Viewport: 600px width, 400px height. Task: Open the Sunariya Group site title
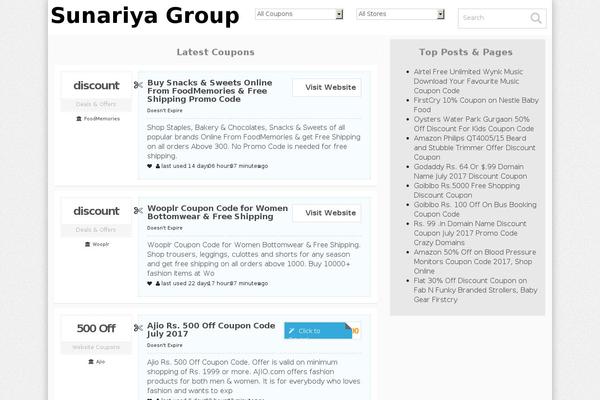tap(145, 16)
